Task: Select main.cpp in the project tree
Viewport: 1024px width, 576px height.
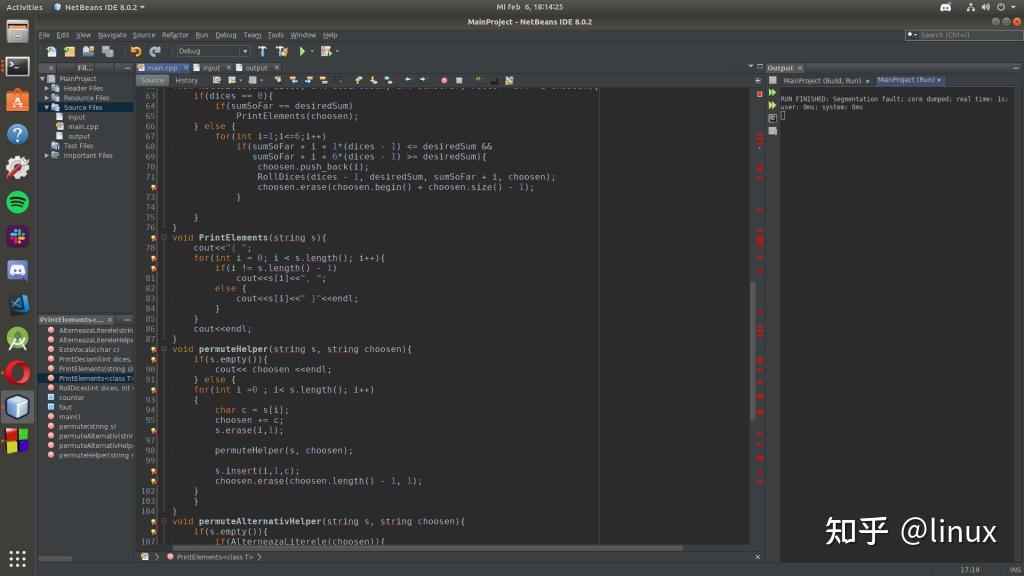Action: (x=83, y=127)
